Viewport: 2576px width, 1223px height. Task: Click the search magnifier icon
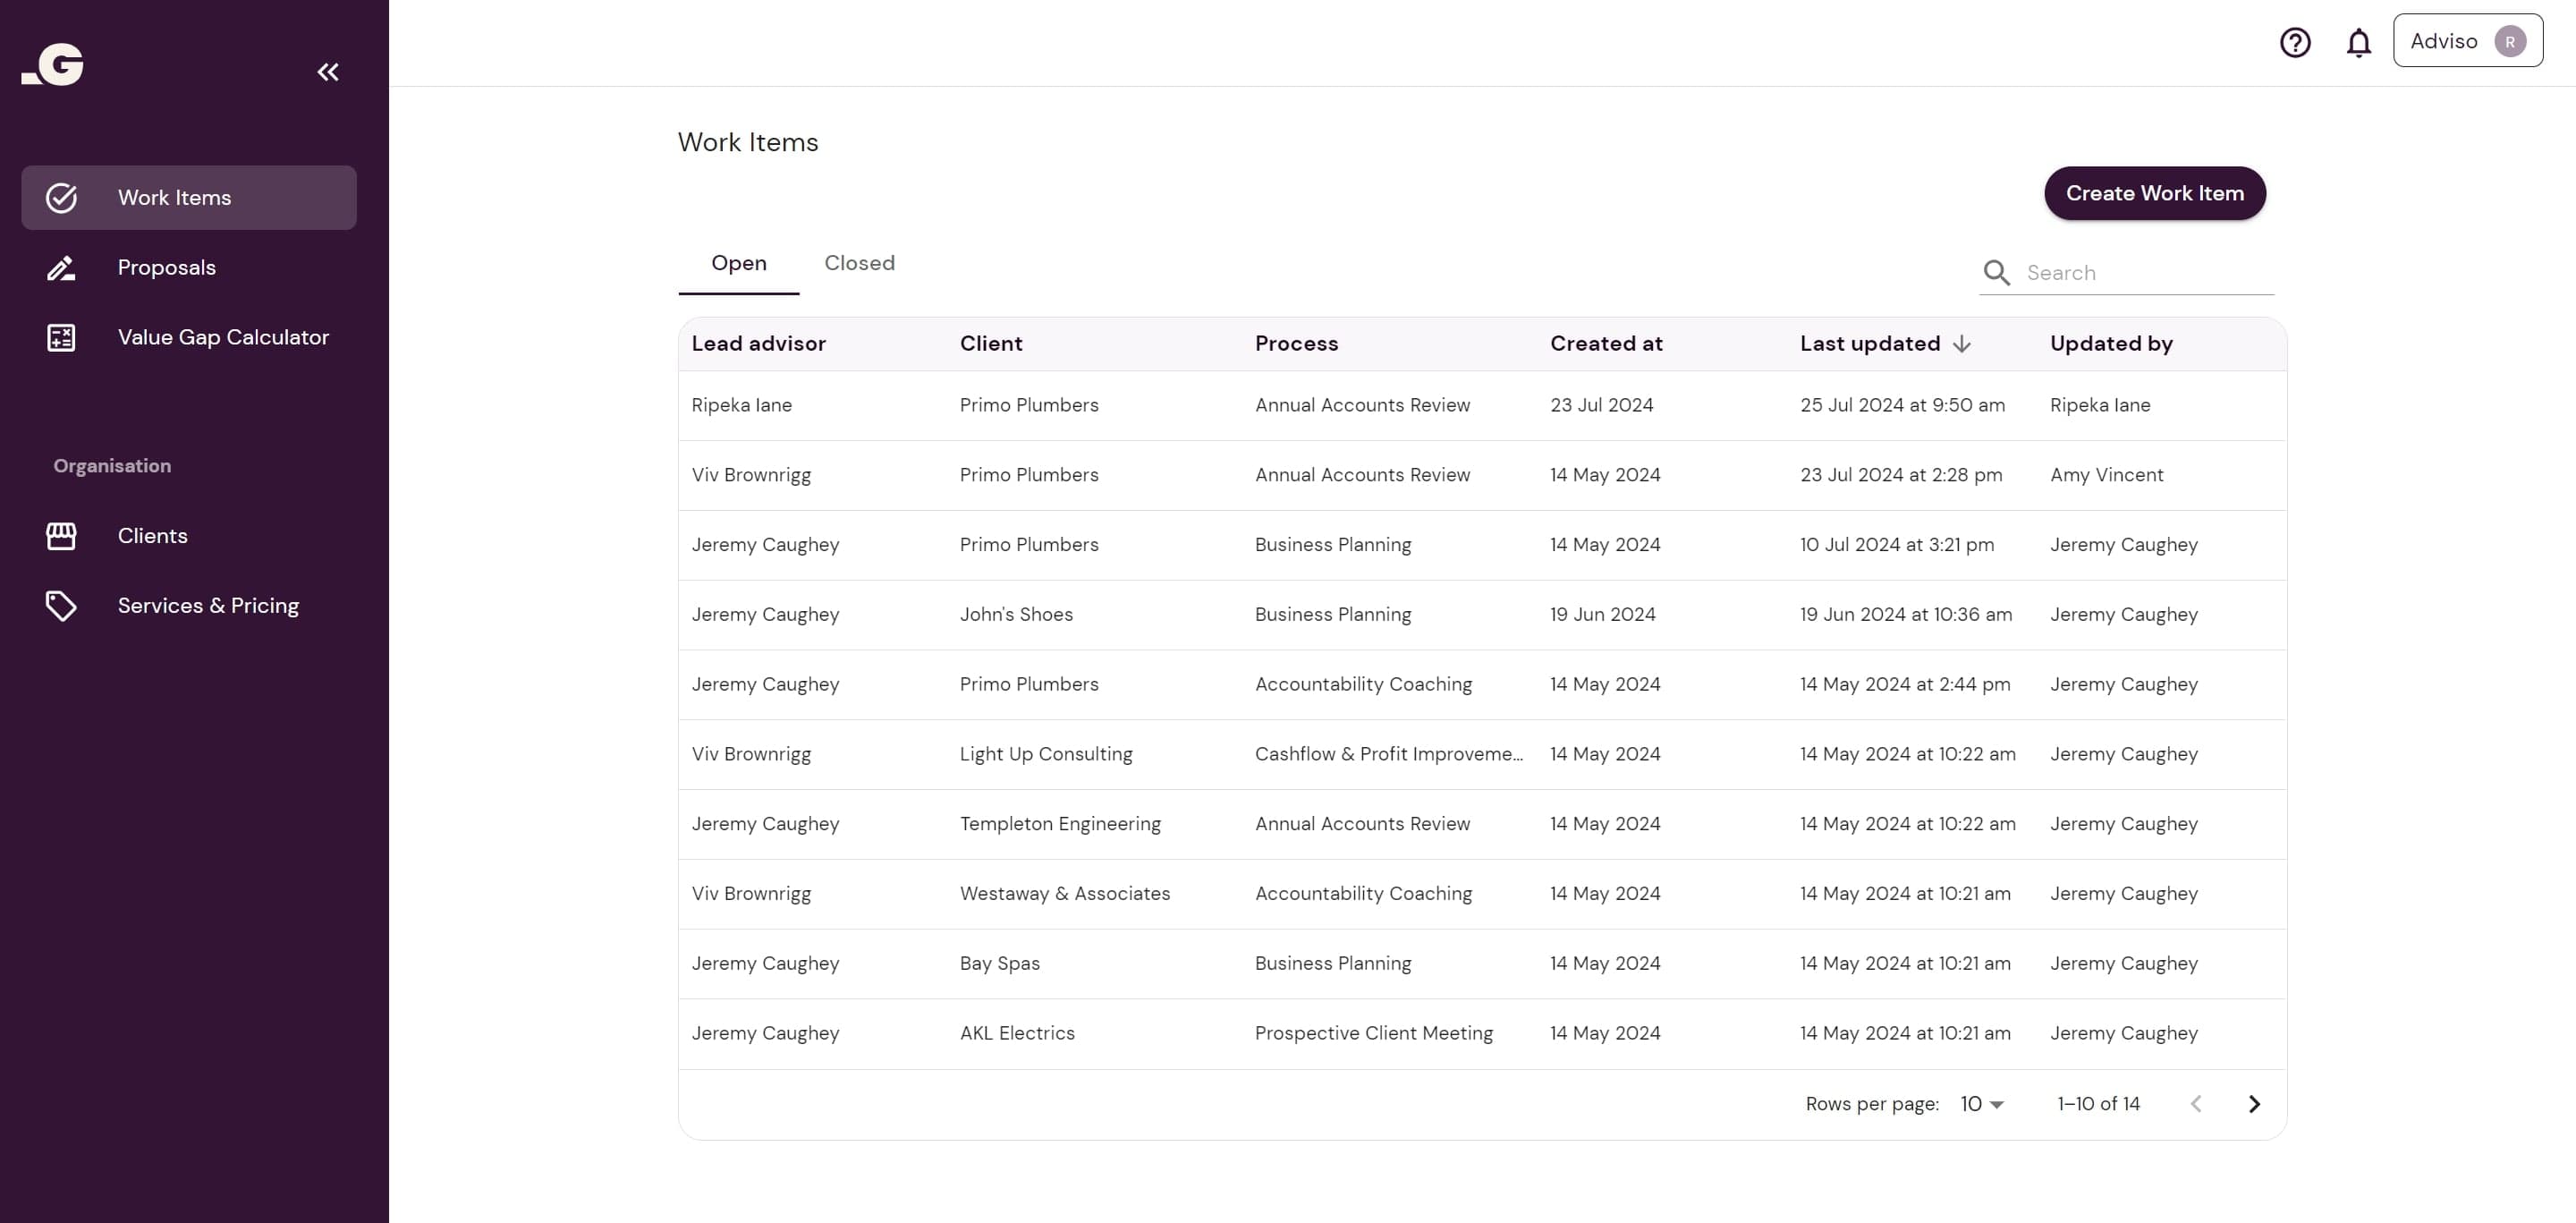click(1996, 273)
